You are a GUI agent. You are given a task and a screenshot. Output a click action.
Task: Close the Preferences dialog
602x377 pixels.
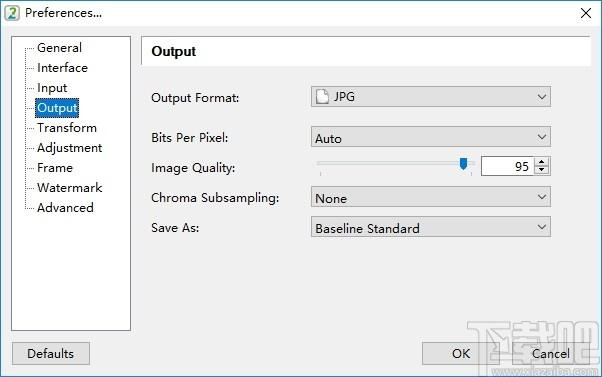tap(586, 13)
